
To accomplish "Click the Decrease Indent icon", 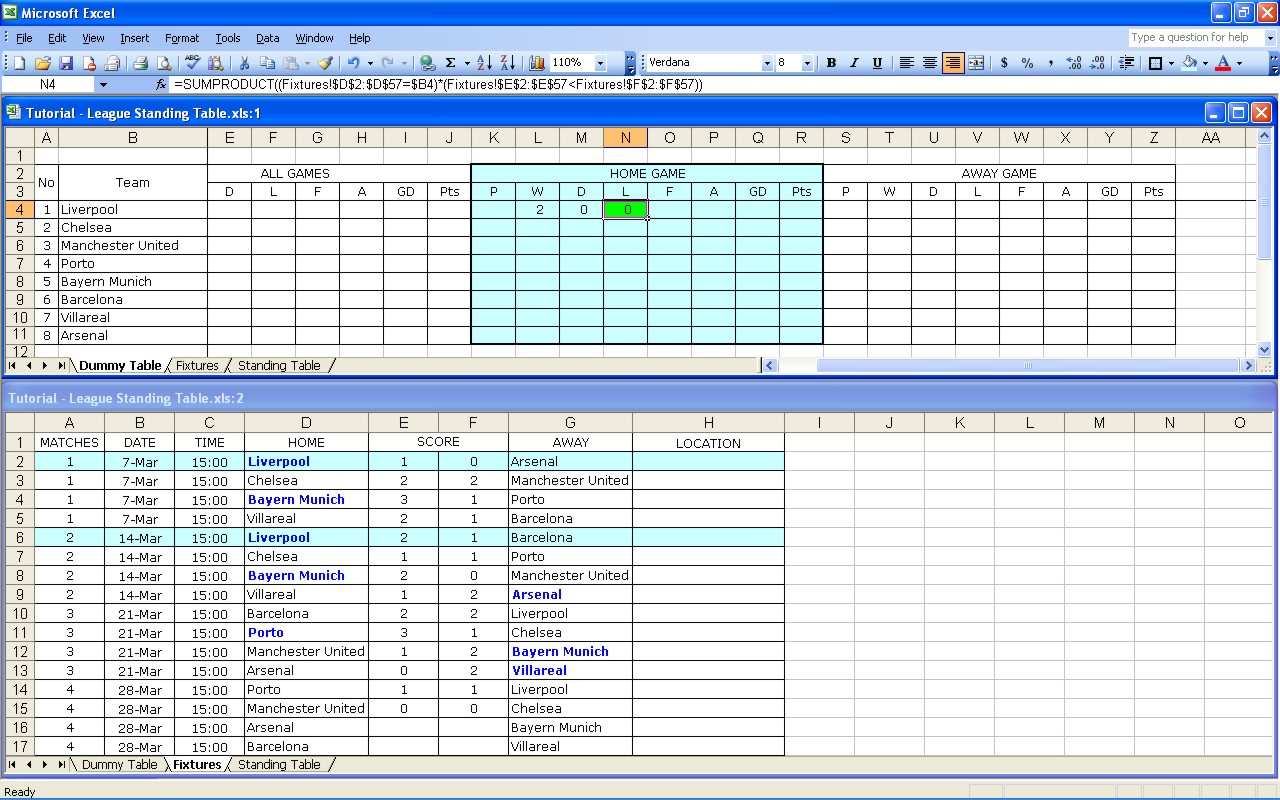I will [1126, 63].
